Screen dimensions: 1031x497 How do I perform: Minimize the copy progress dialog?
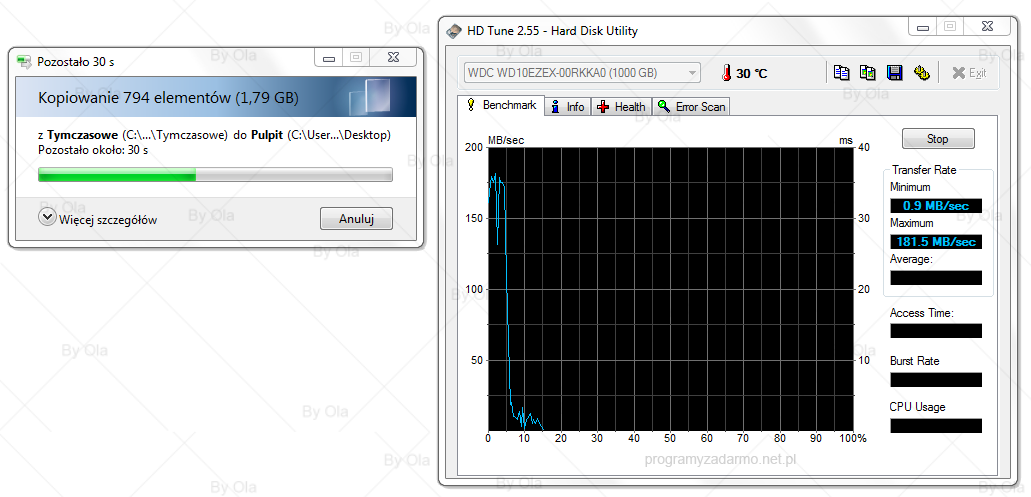[329, 57]
